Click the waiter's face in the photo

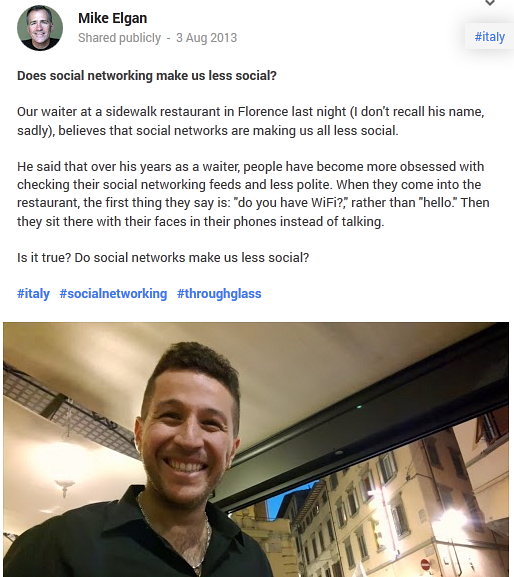(187, 438)
